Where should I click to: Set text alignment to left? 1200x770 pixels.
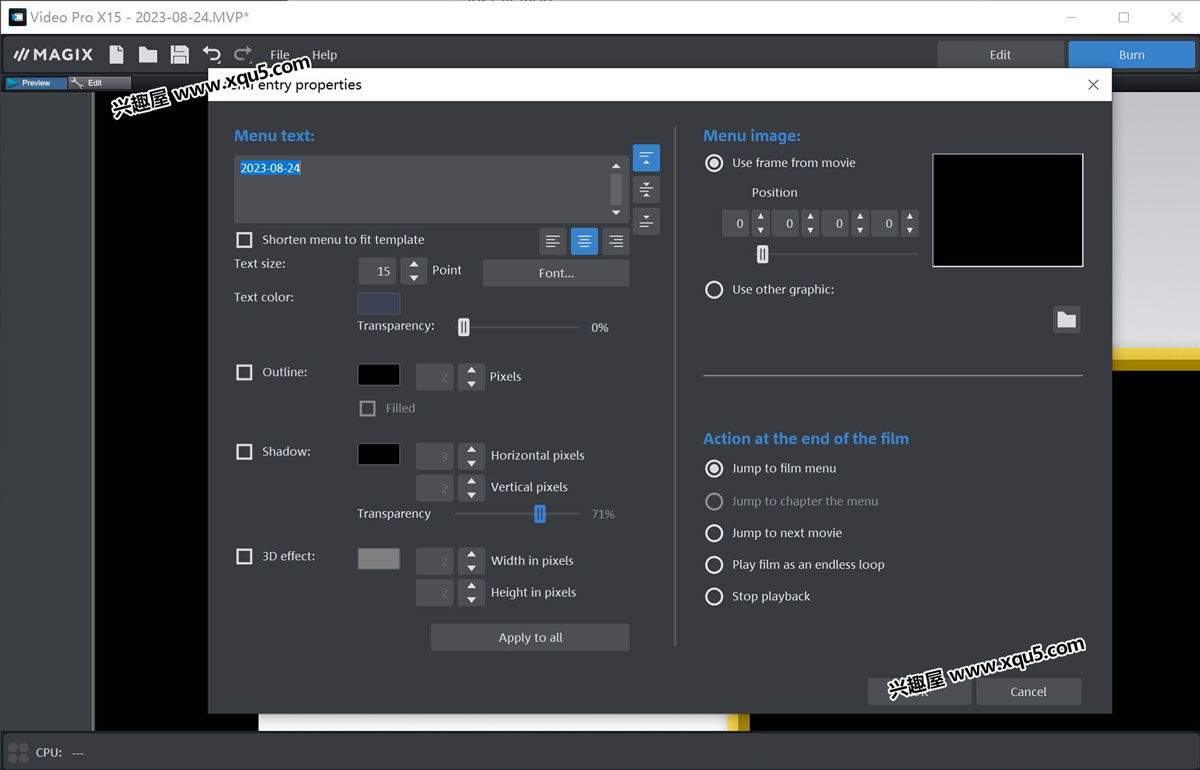552,241
